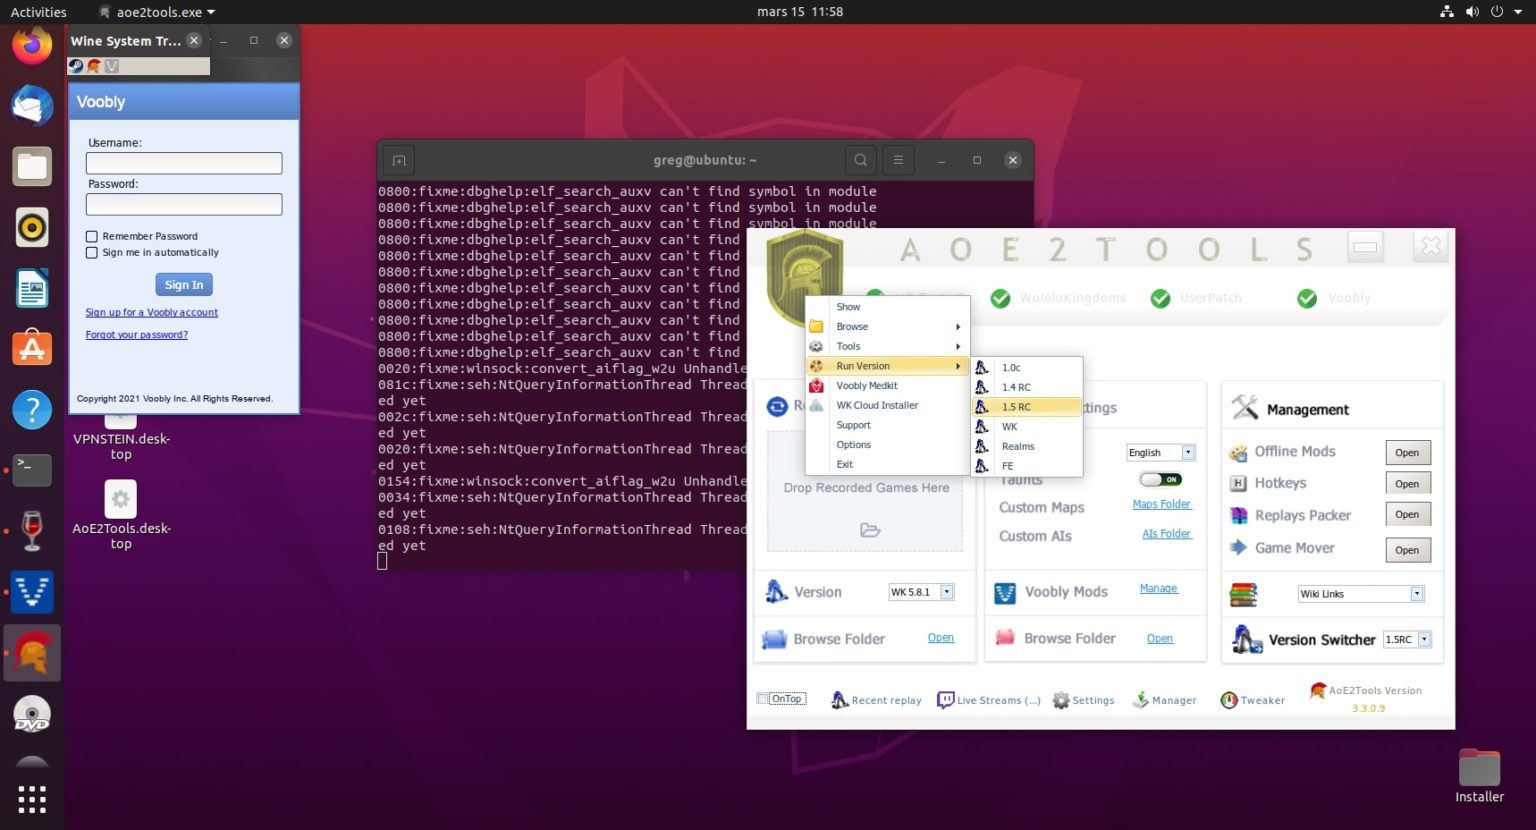Select 1.5 RC from Run Version submenu
The height and width of the screenshot is (830, 1536).
(1017, 407)
